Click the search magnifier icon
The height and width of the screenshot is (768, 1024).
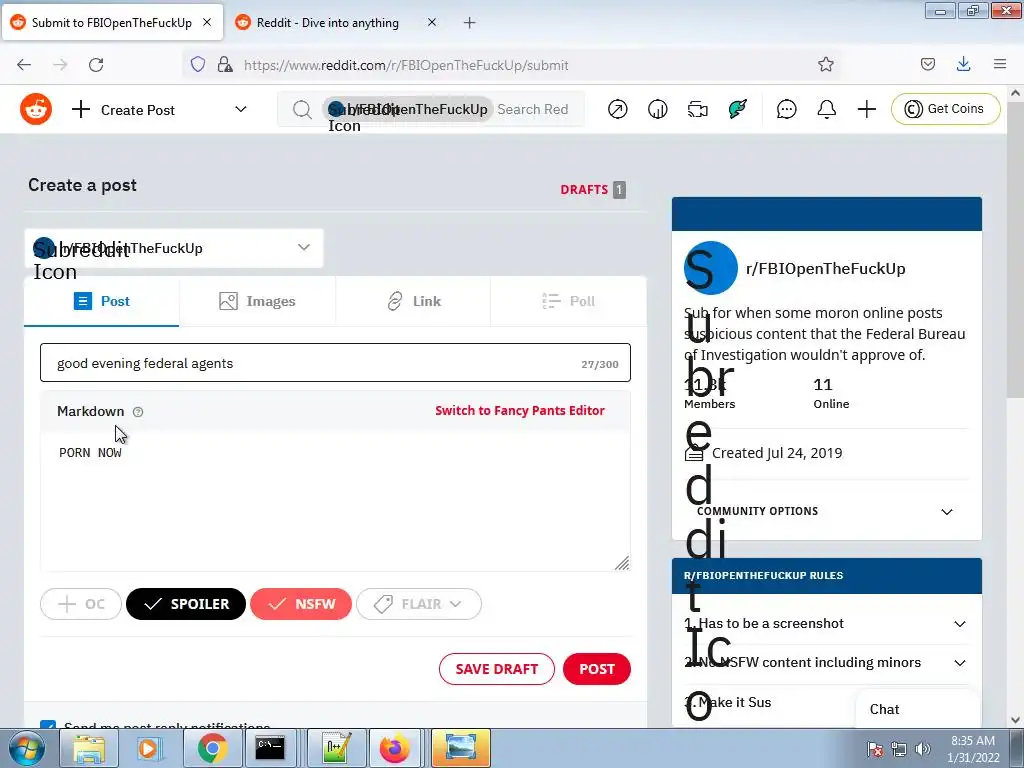pyautogui.click(x=302, y=109)
